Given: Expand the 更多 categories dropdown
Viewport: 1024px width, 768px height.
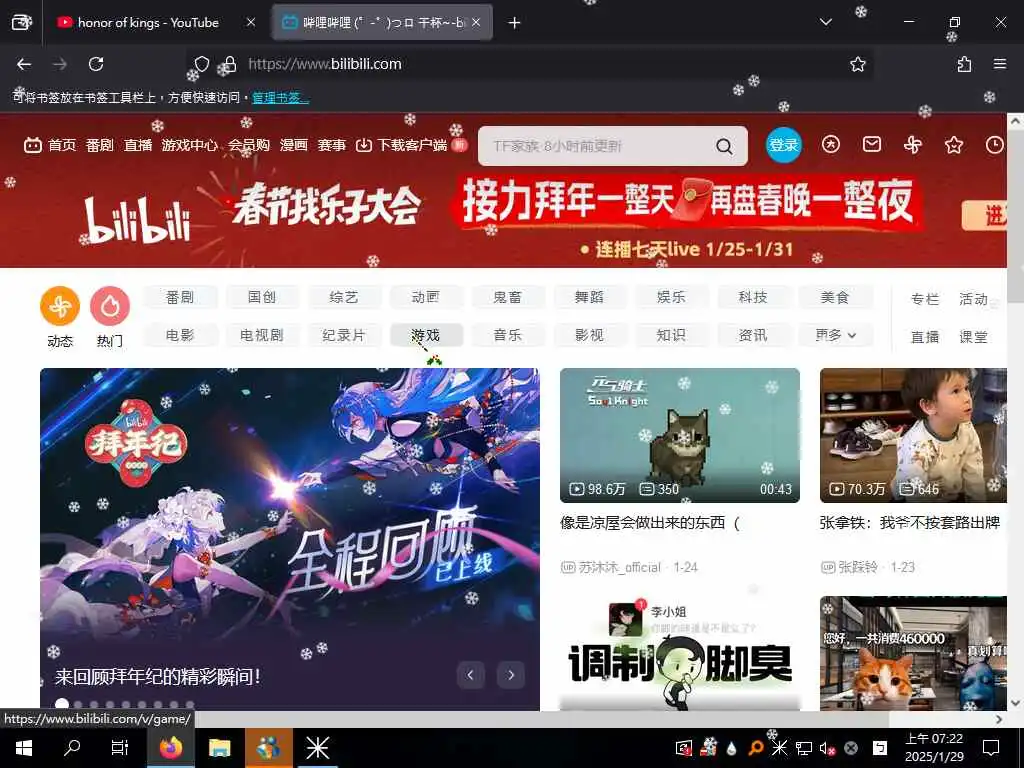Looking at the screenshot, I should click(836, 335).
